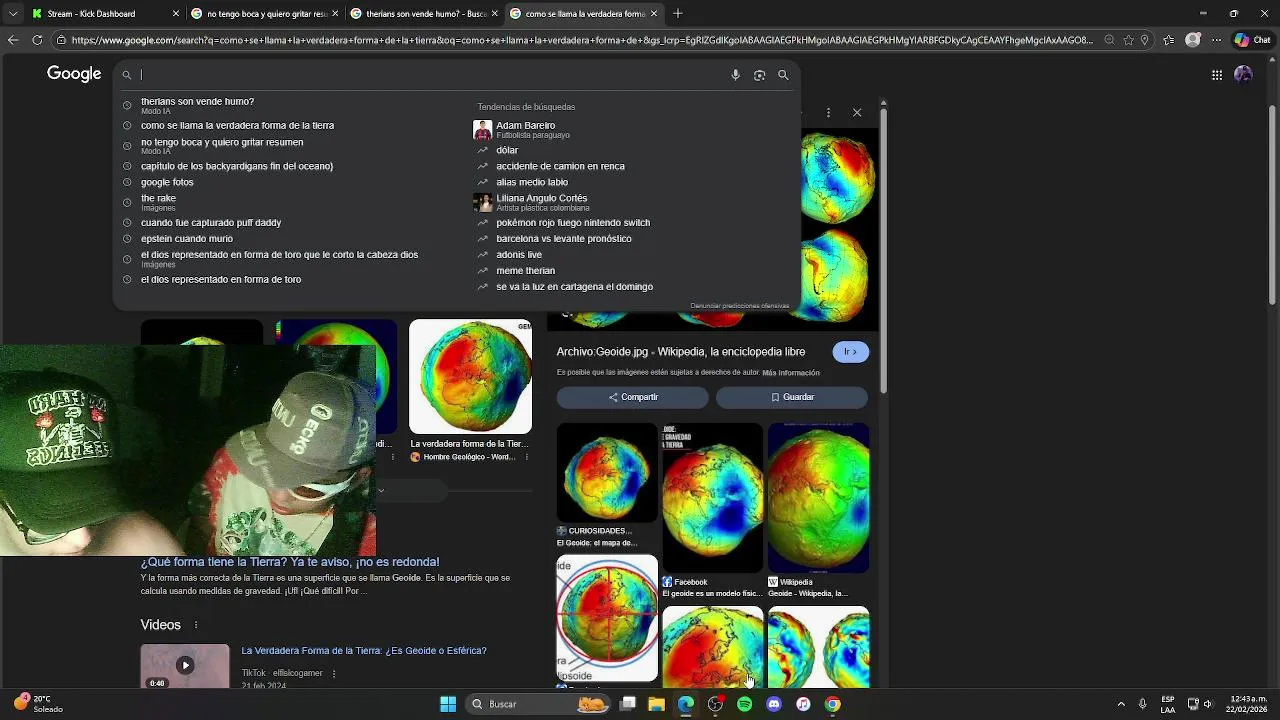
Task: Open Task View on taskbar
Action: pos(627,704)
